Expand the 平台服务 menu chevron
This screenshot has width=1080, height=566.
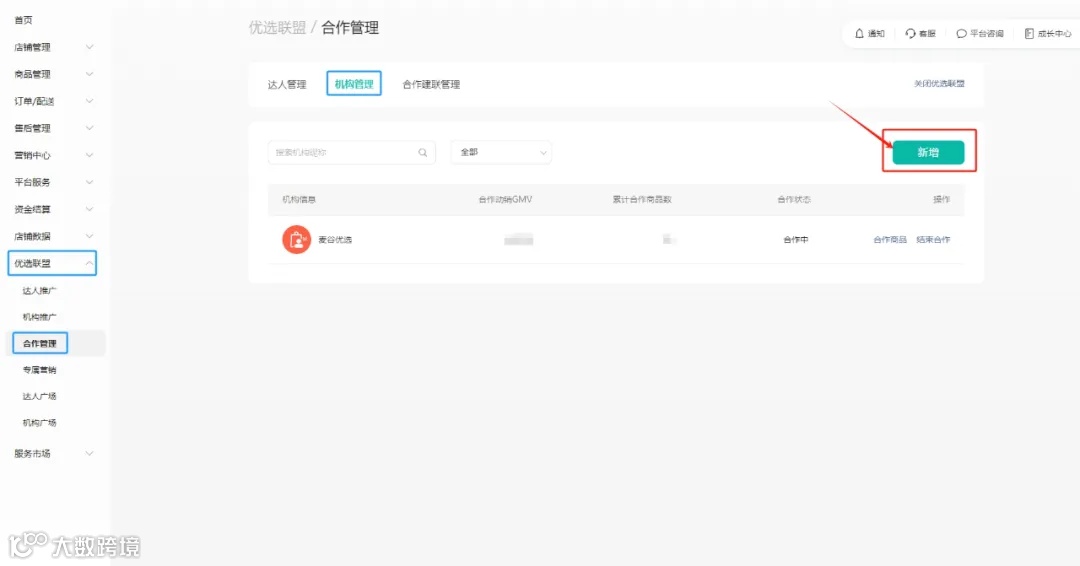[x=89, y=182]
